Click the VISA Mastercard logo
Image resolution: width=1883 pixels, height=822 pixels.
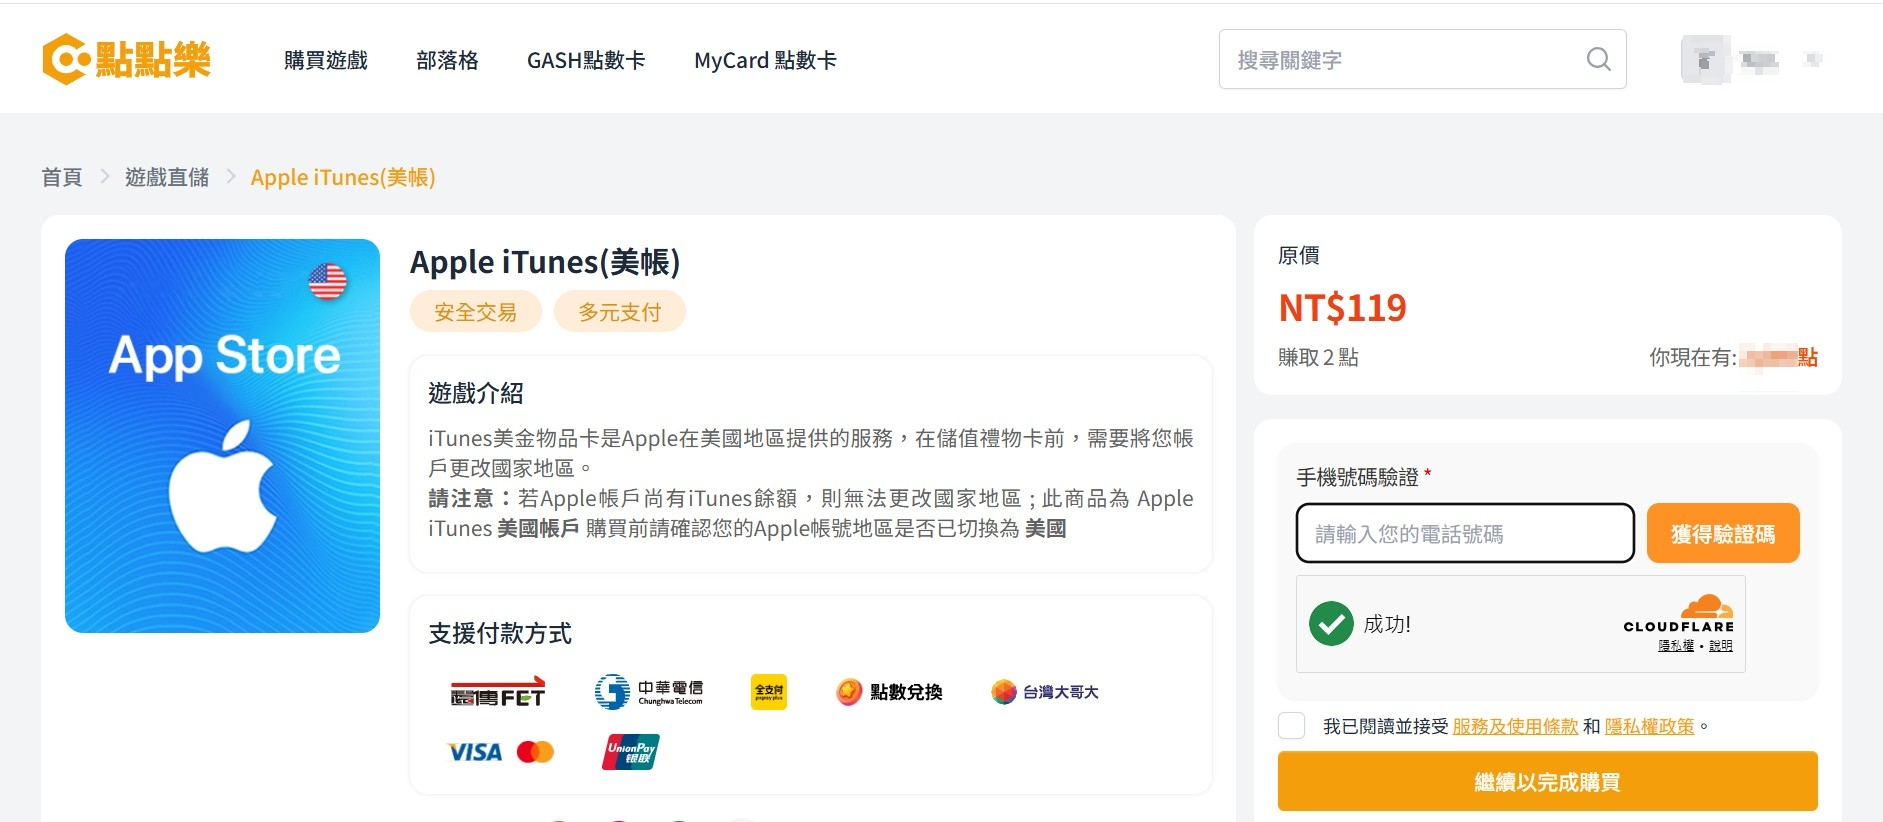[x=500, y=752]
